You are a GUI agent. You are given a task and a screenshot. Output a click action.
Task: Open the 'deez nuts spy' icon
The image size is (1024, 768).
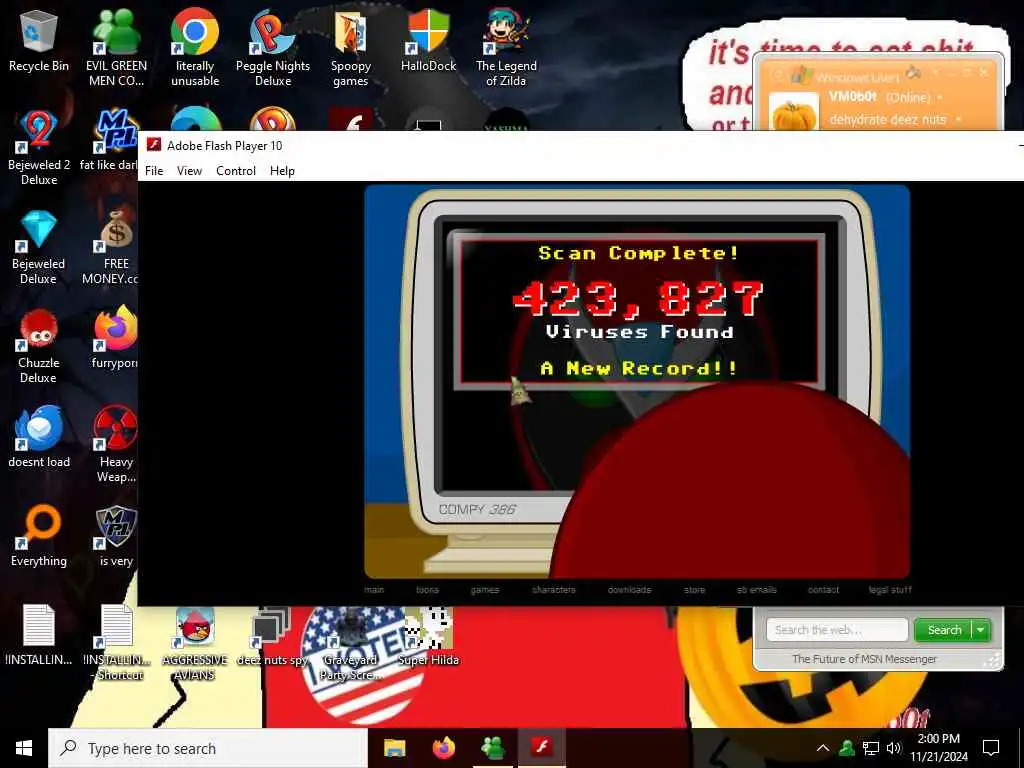point(272,635)
